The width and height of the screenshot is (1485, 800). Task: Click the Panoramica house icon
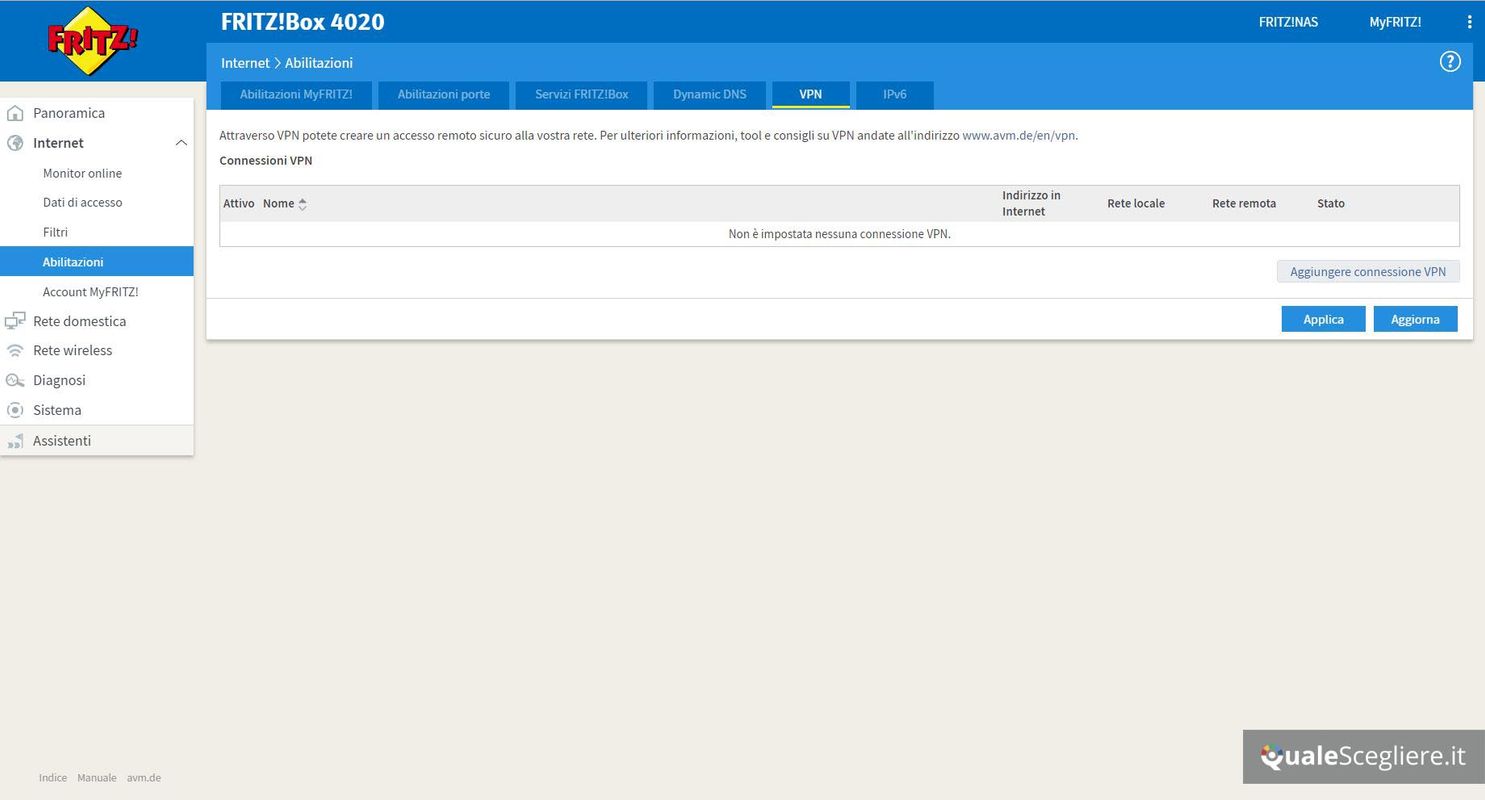tap(15, 113)
